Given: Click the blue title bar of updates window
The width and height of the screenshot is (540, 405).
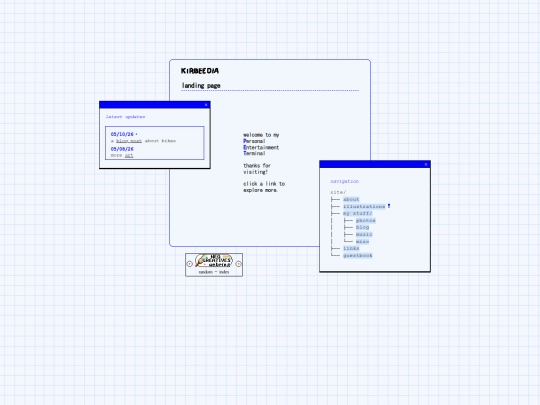Looking at the screenshot, I should [155, 105].
